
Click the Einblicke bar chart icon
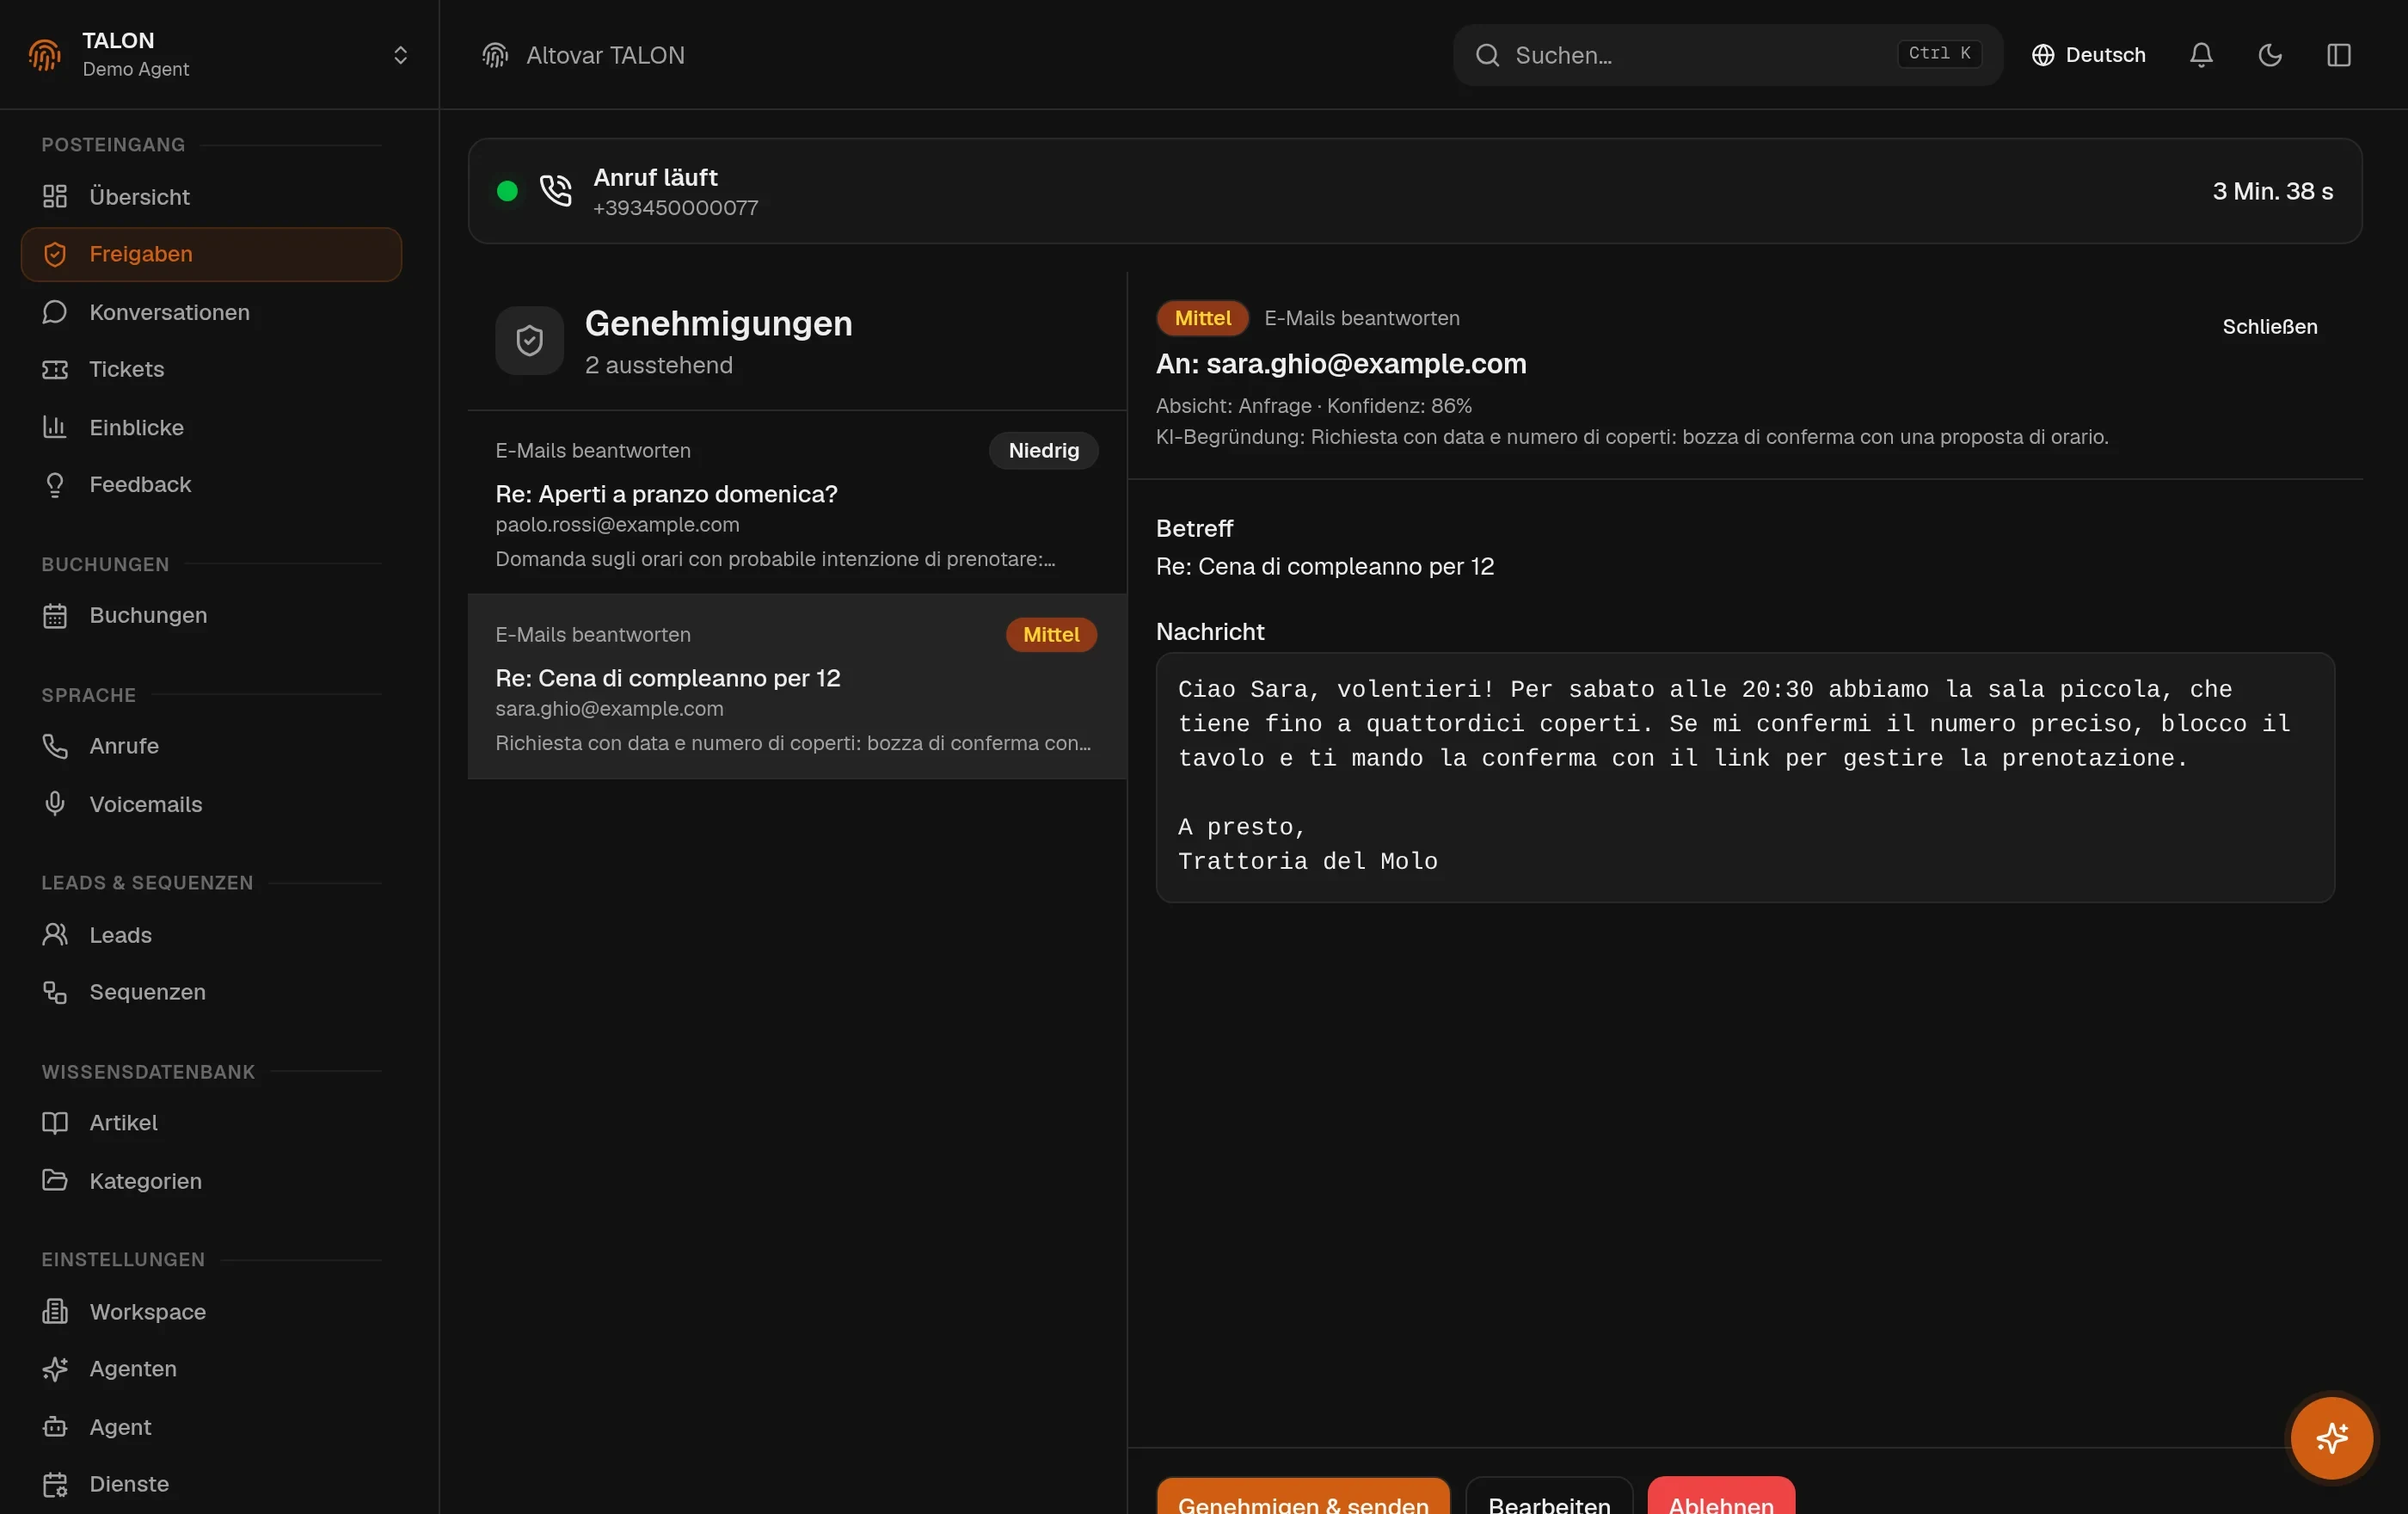click(x=55, y=427)
